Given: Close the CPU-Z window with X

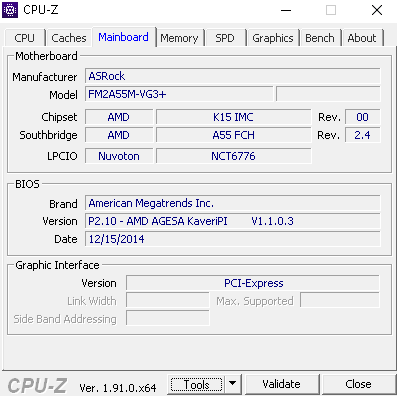Looking at the screenshot, I should [x=377, y=10].
